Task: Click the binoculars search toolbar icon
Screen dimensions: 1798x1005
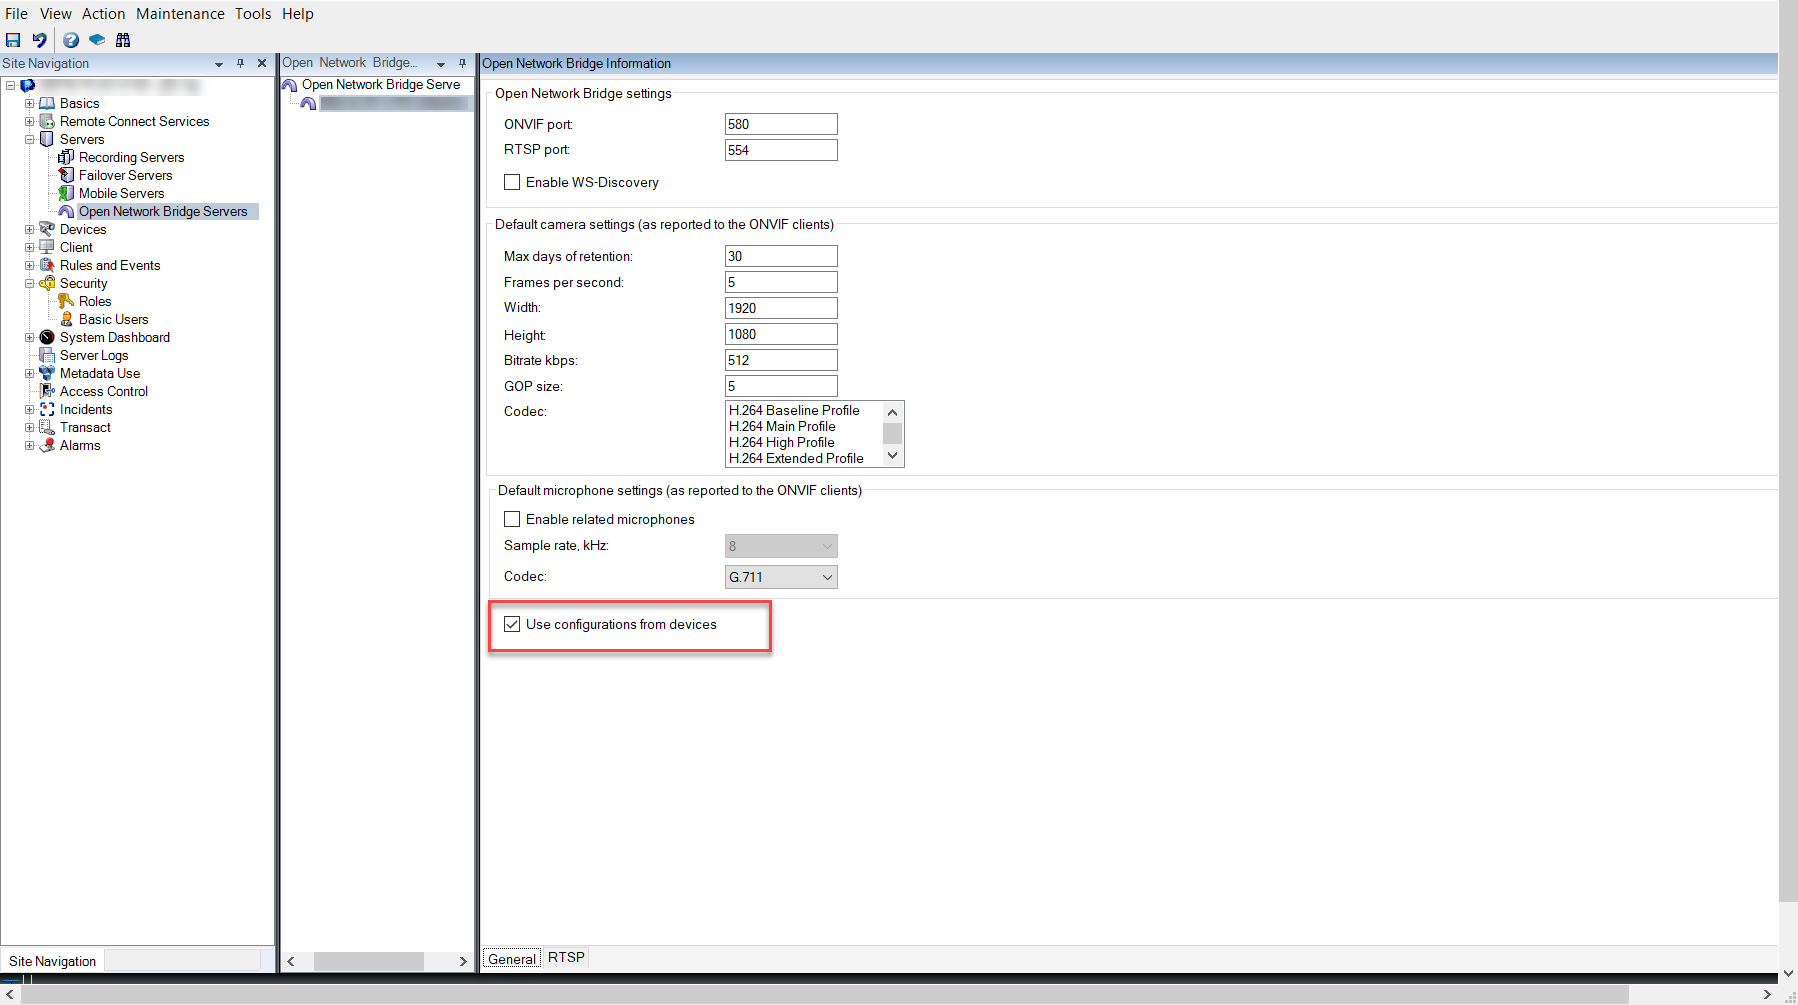Action: point(123,40)
